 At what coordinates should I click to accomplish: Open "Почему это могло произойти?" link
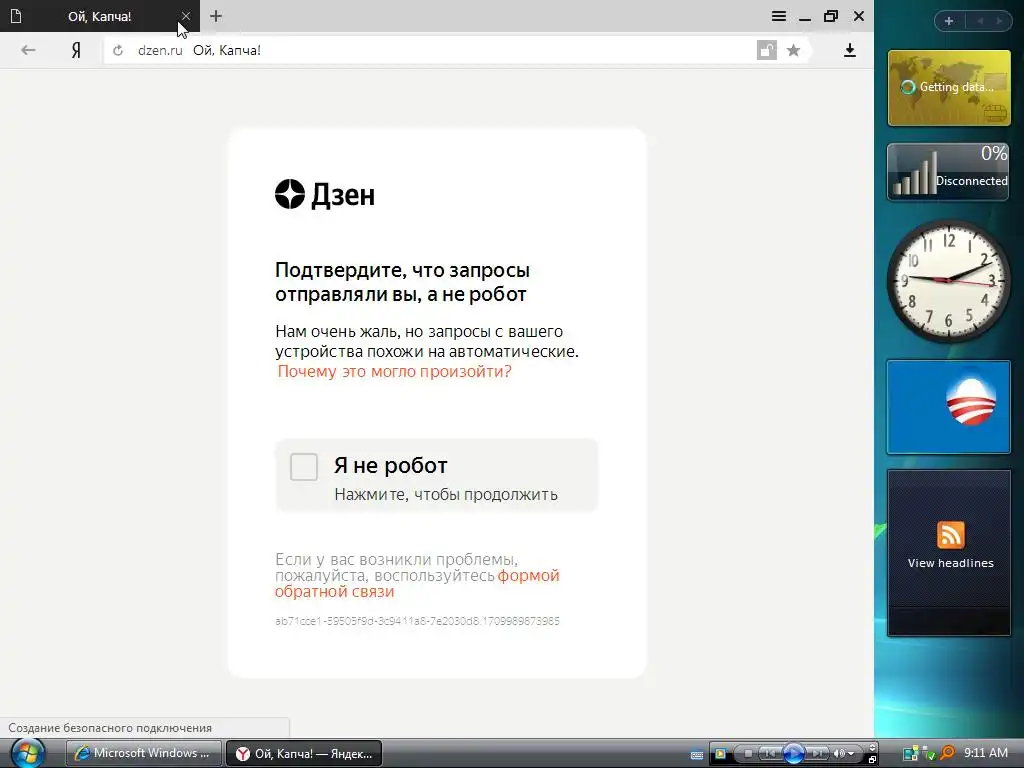click(x=394, y=372)
